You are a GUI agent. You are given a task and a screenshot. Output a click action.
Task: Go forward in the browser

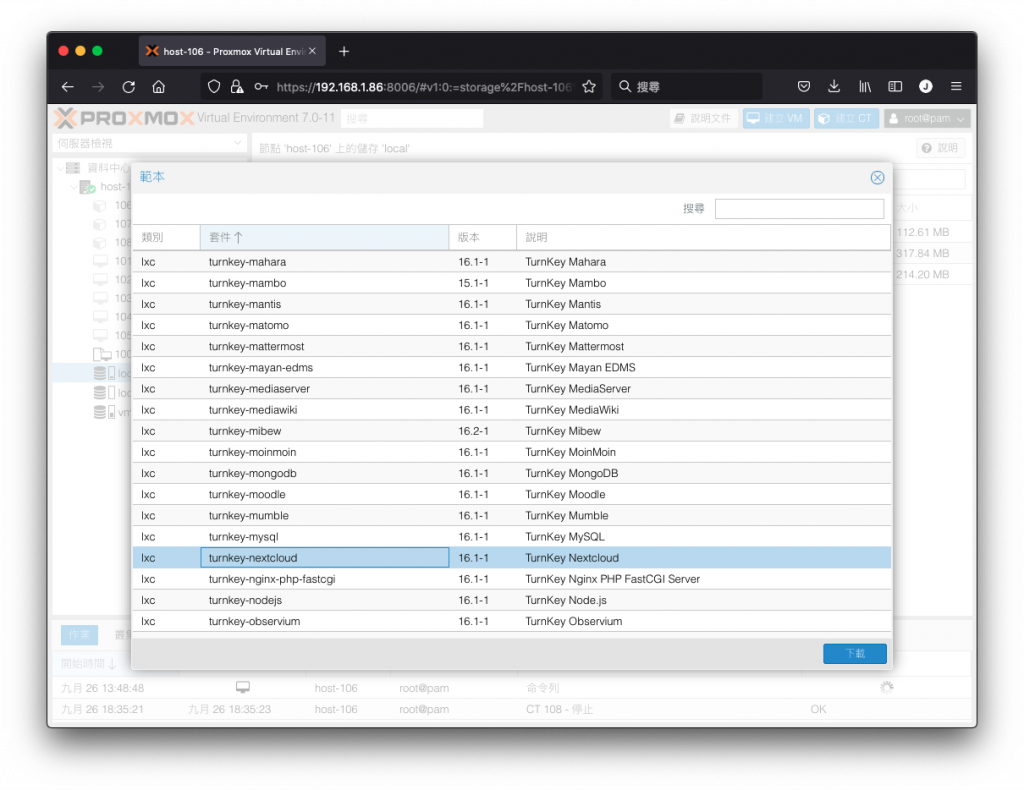coord(98,87)
